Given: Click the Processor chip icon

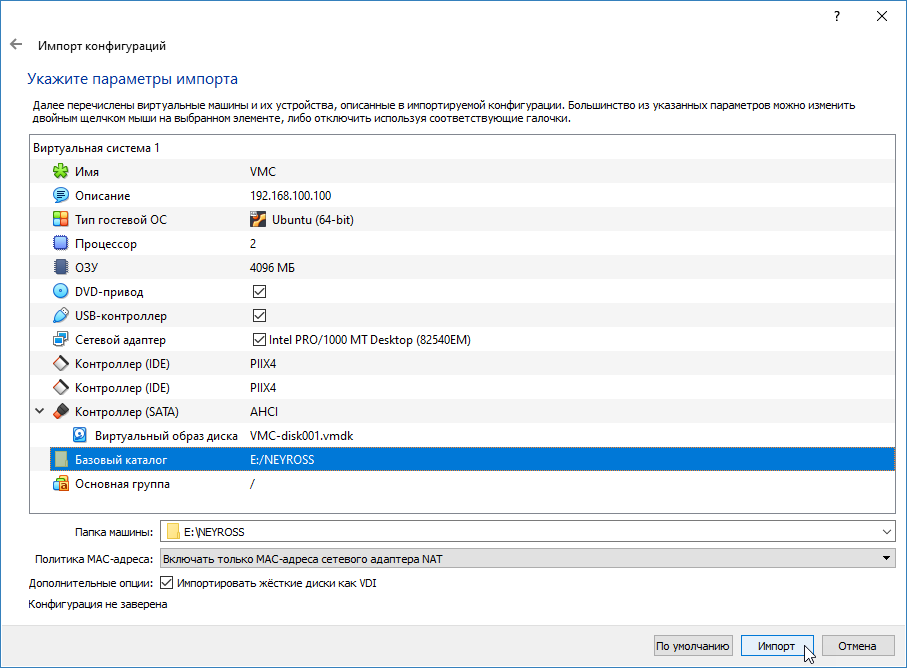Looking at the screenshot, I should coord(60,244).
